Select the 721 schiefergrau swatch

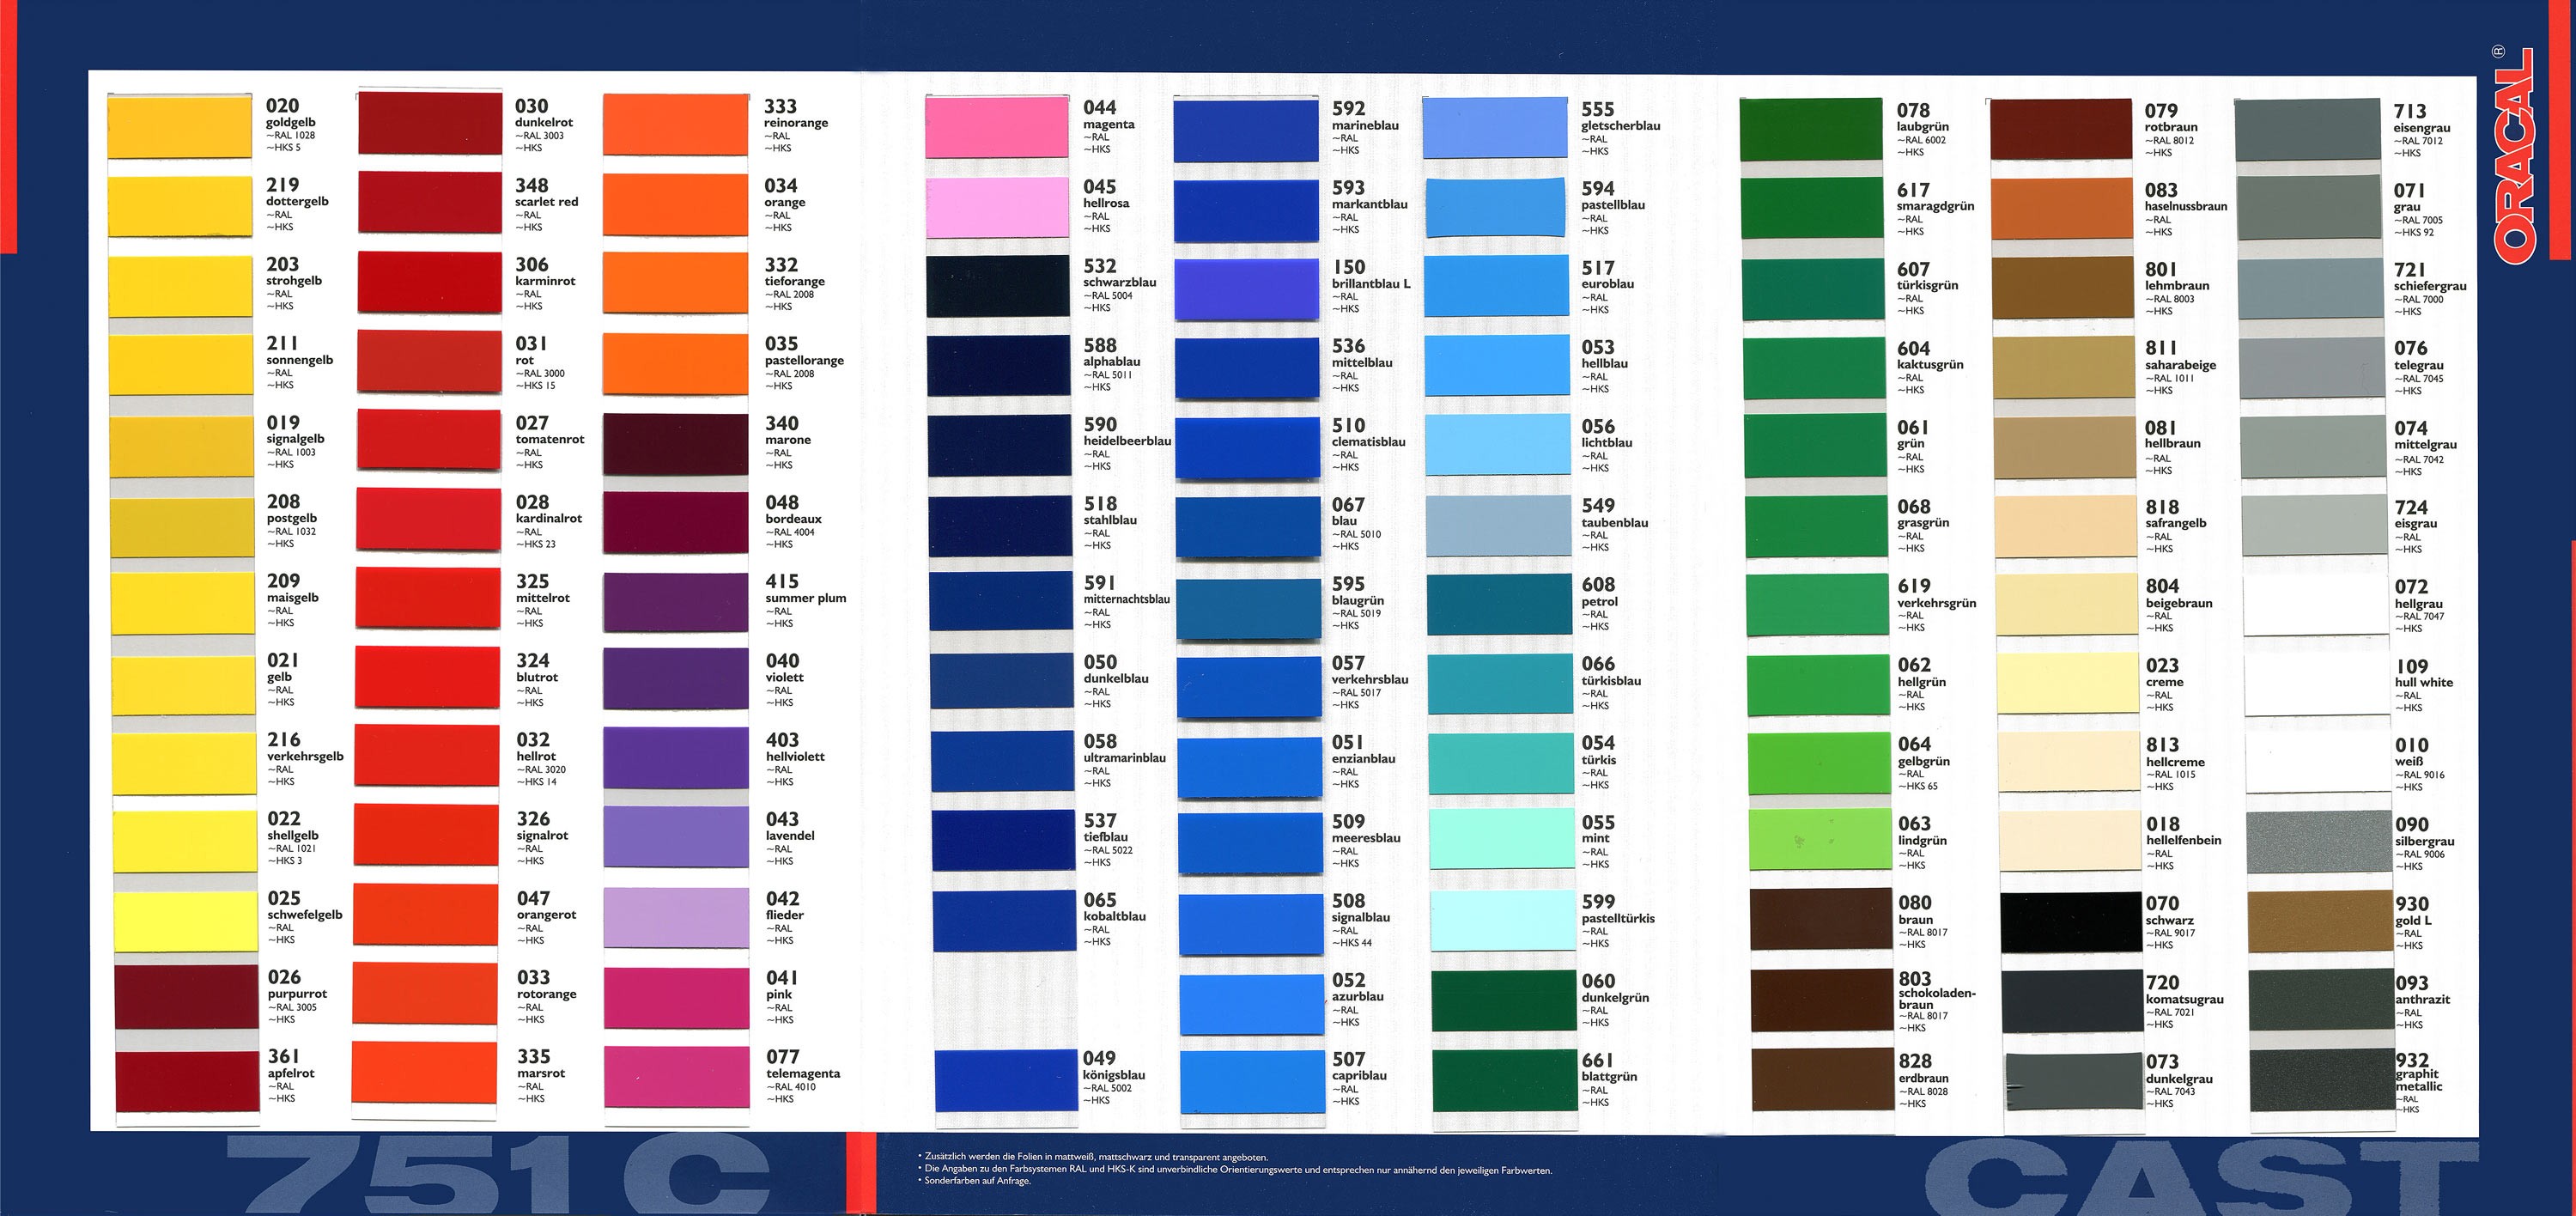tap(2310, 288)
